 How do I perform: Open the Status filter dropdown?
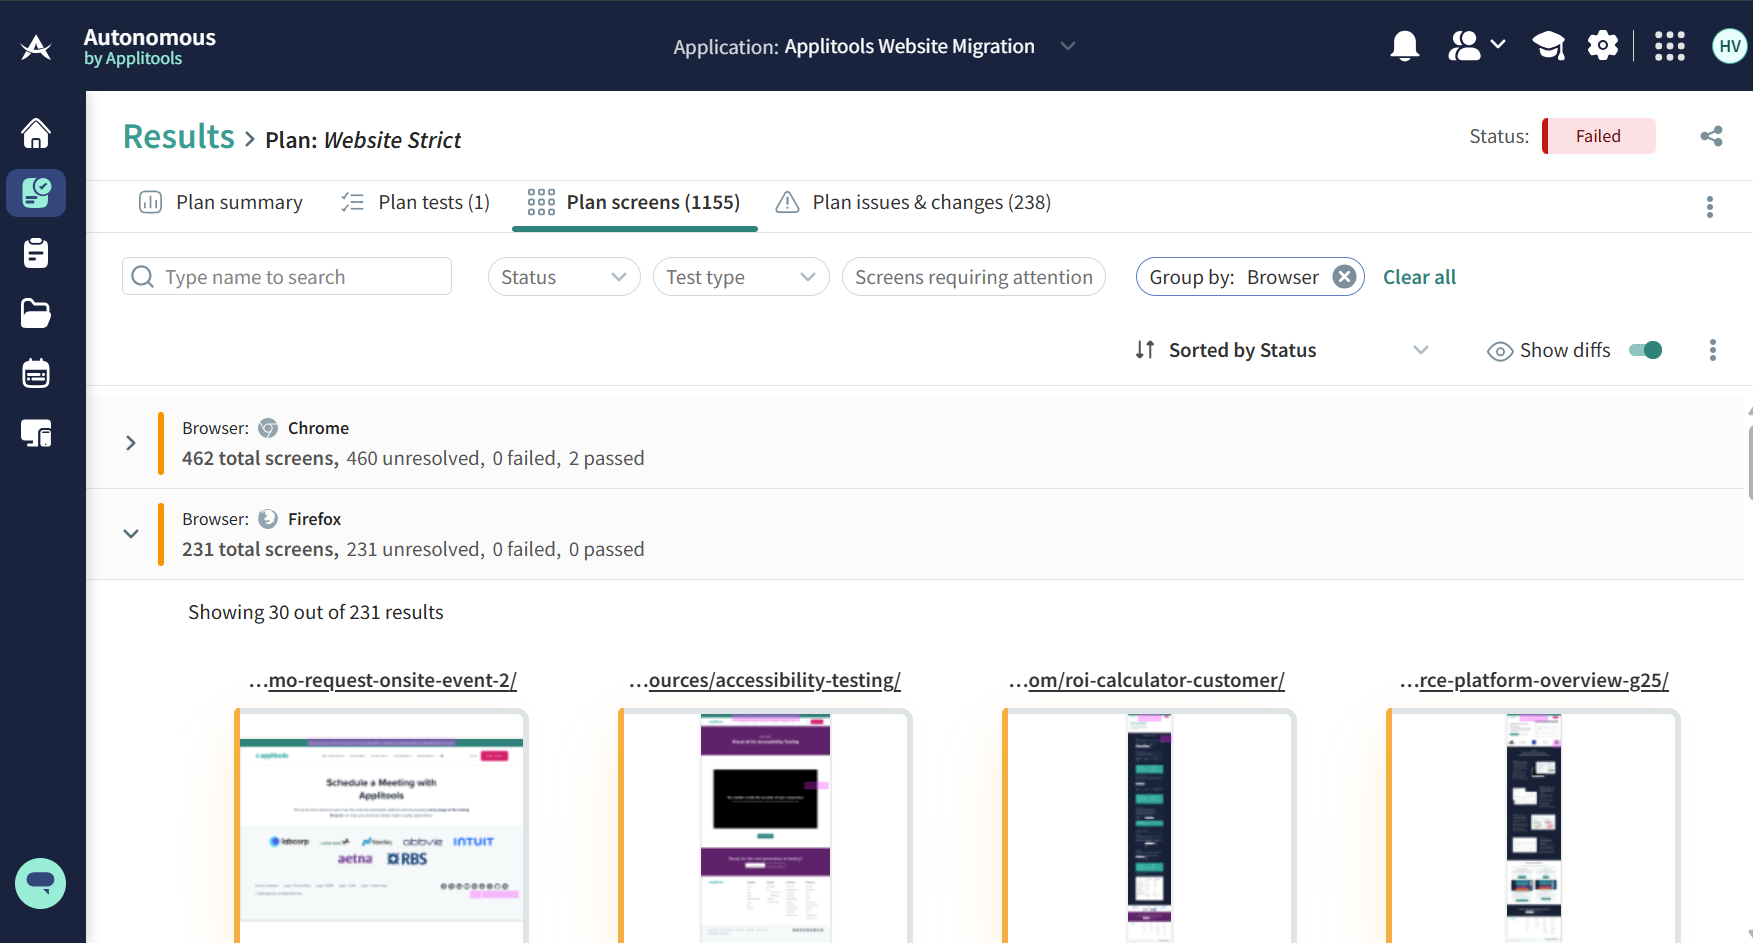pos(564,277)
